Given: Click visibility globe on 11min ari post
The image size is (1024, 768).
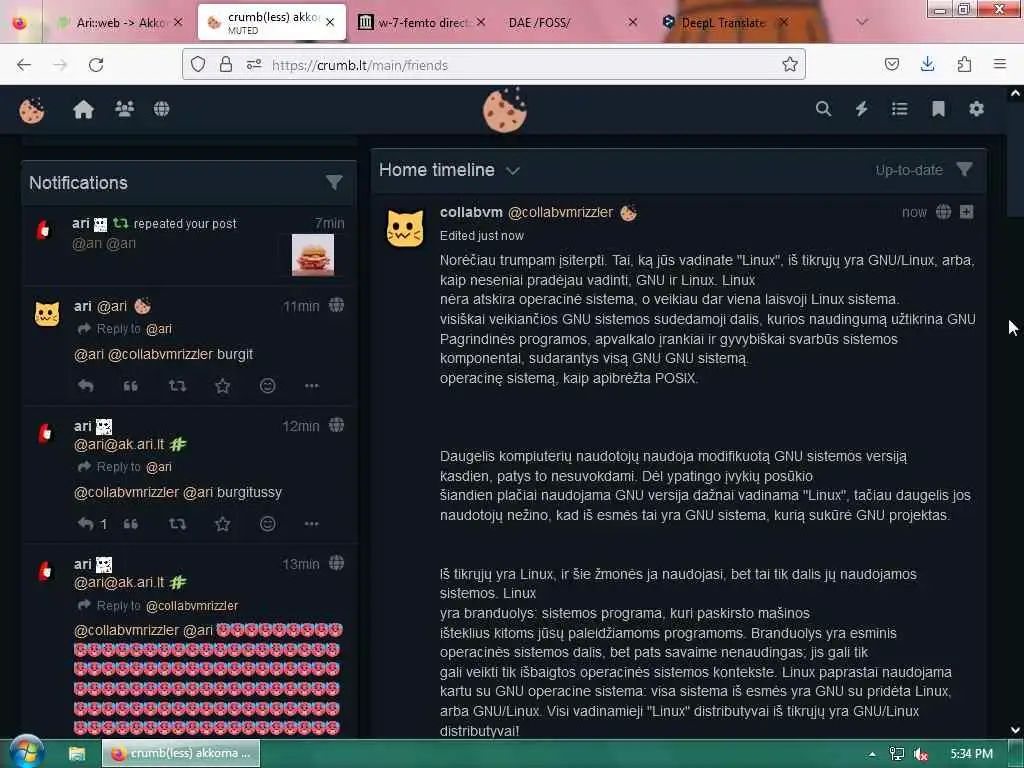Looking at the screenshot, I should click(336, 305).
